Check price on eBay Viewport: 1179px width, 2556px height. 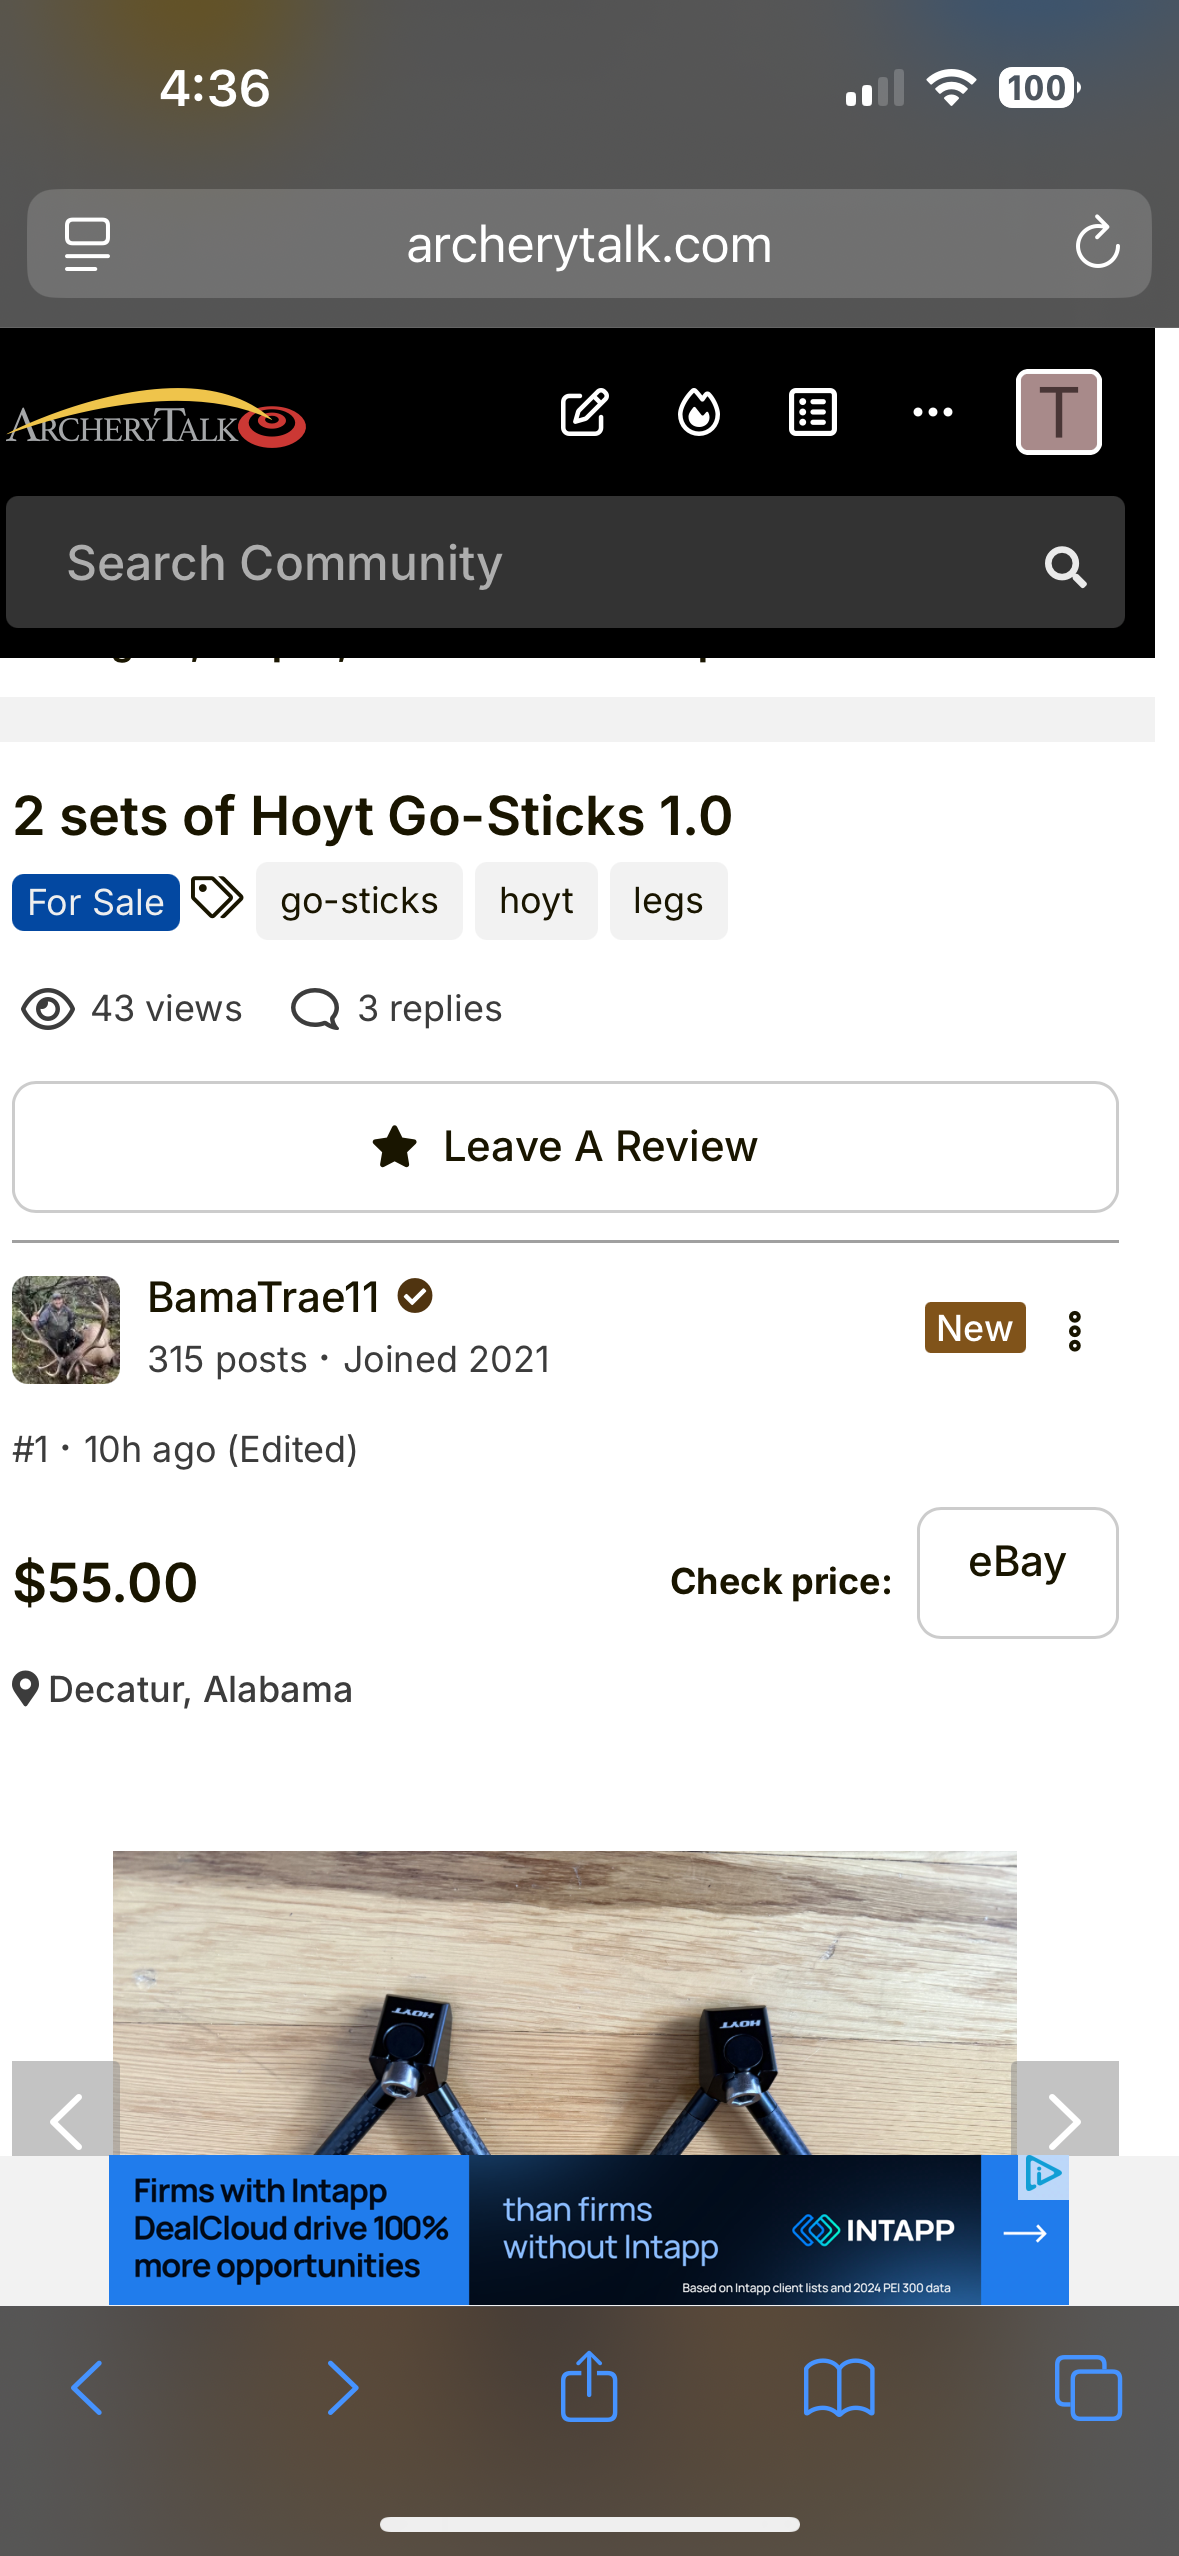coord(1017,1572)
